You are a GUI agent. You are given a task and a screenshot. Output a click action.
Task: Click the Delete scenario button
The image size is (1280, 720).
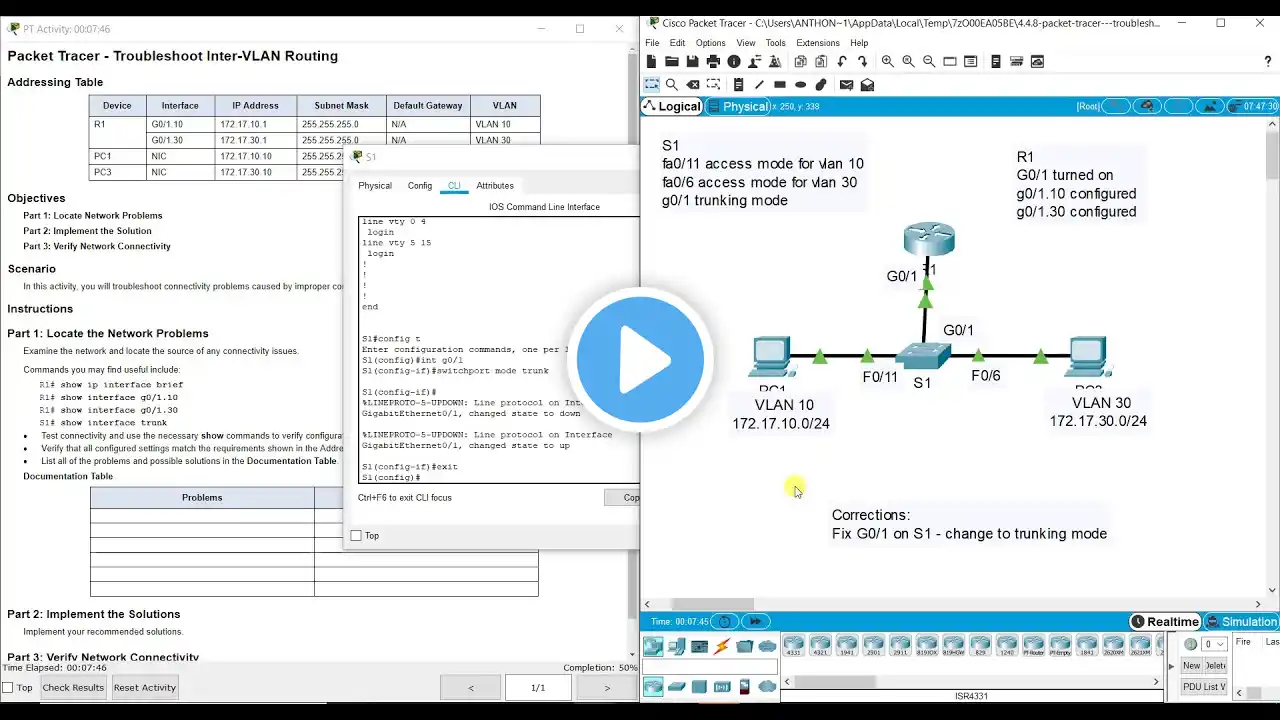point(1216,666)
